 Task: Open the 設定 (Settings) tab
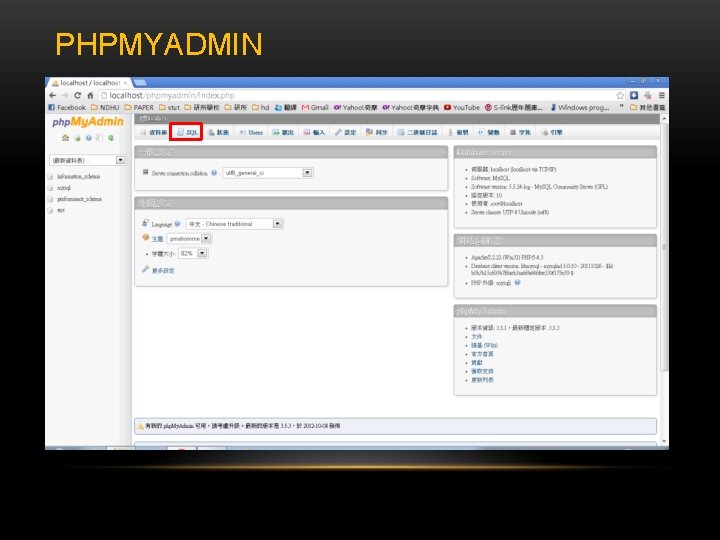pos(345,132)
